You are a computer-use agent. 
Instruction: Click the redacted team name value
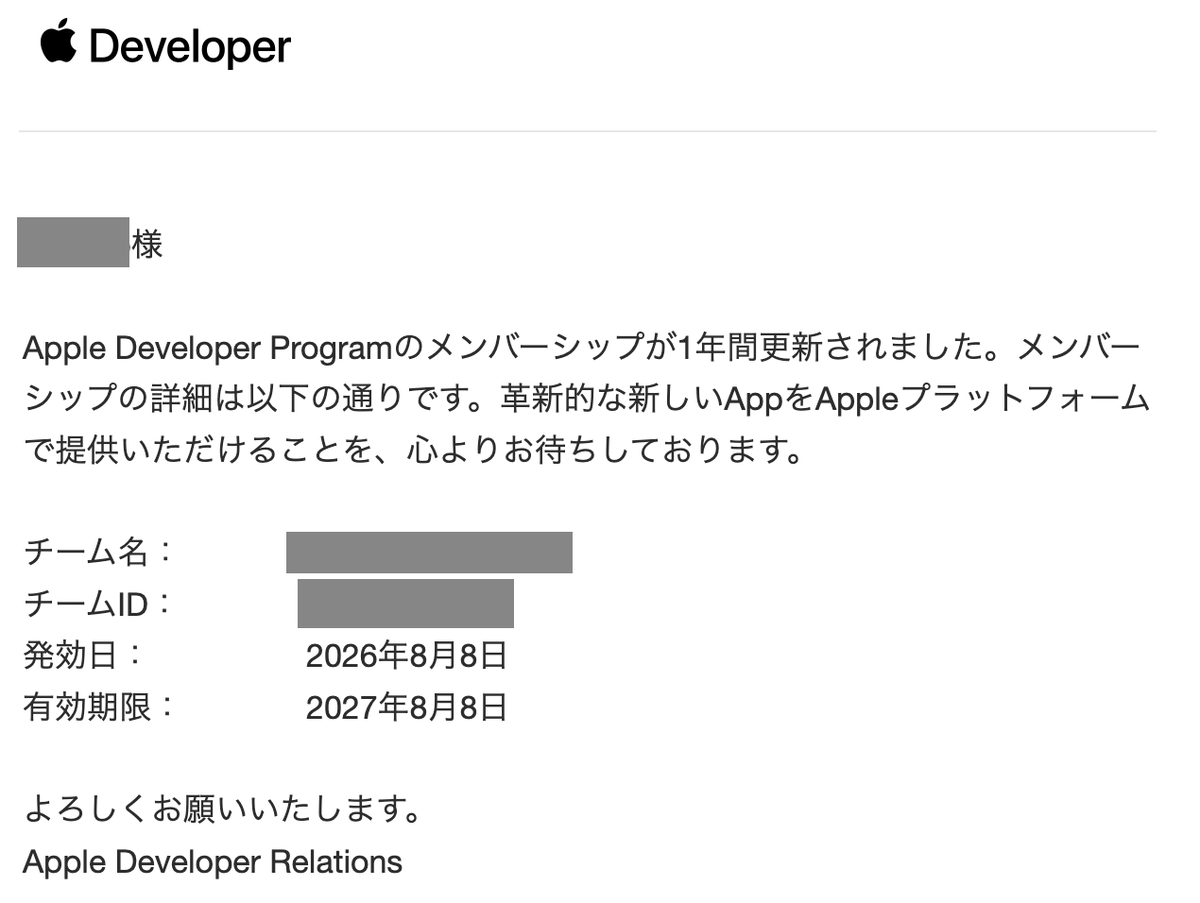pyautogui.click(x=429, y=552)
